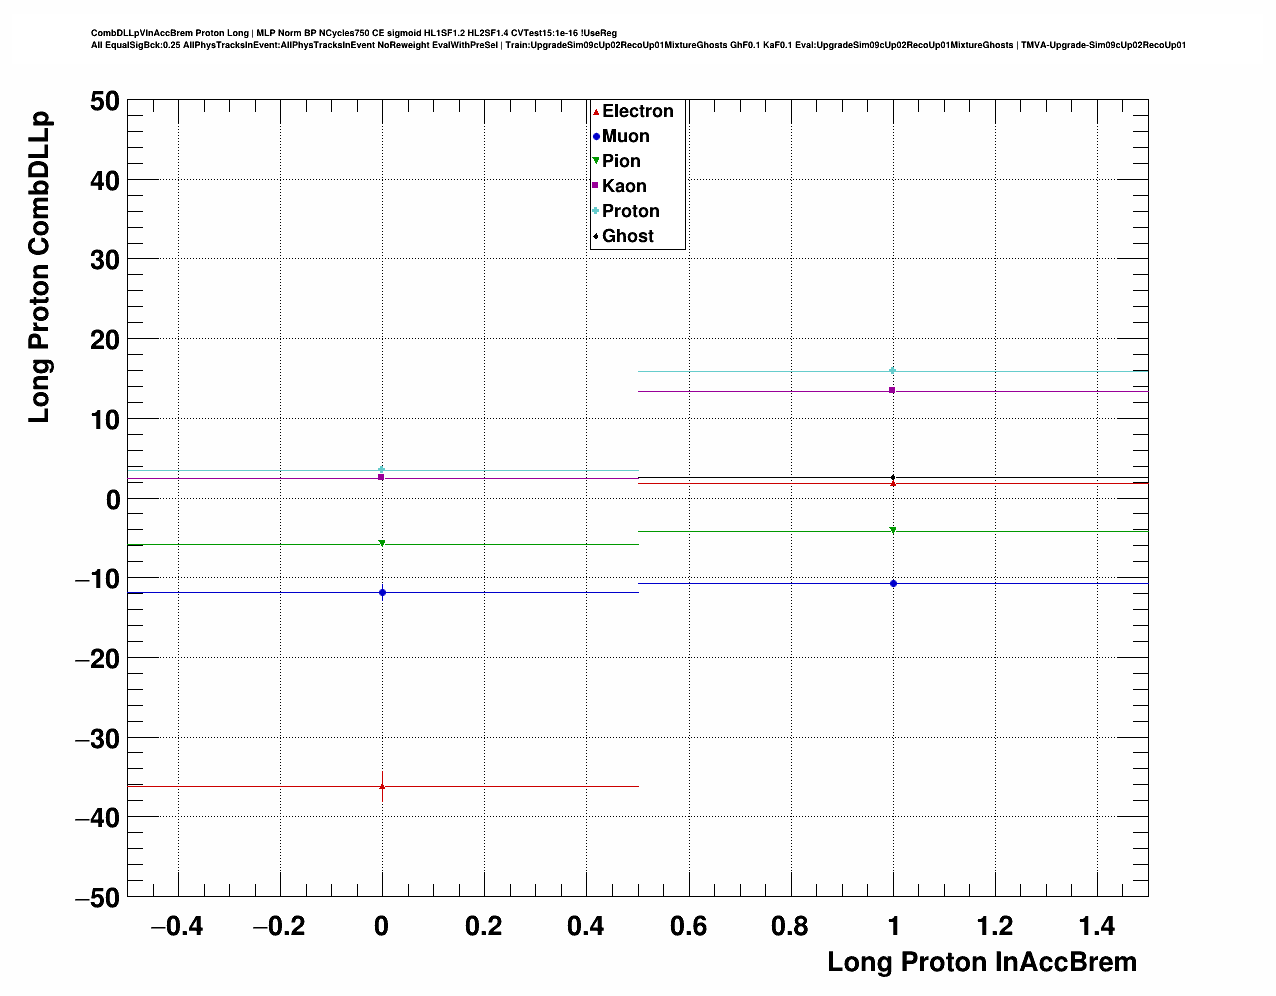Screen dimensions: 1276x996
Task: Click the Pion data point at x=0
Action: (382, 543)
